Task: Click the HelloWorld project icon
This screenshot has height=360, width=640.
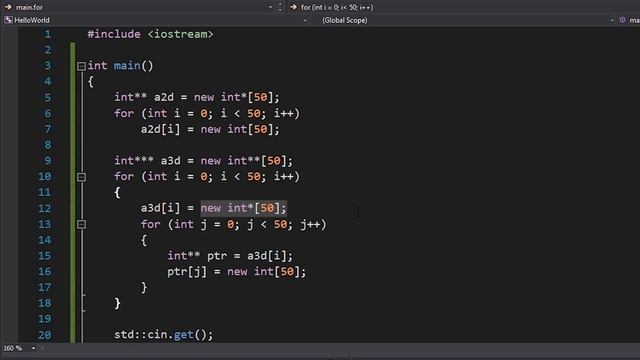Action: click(8, 20)
